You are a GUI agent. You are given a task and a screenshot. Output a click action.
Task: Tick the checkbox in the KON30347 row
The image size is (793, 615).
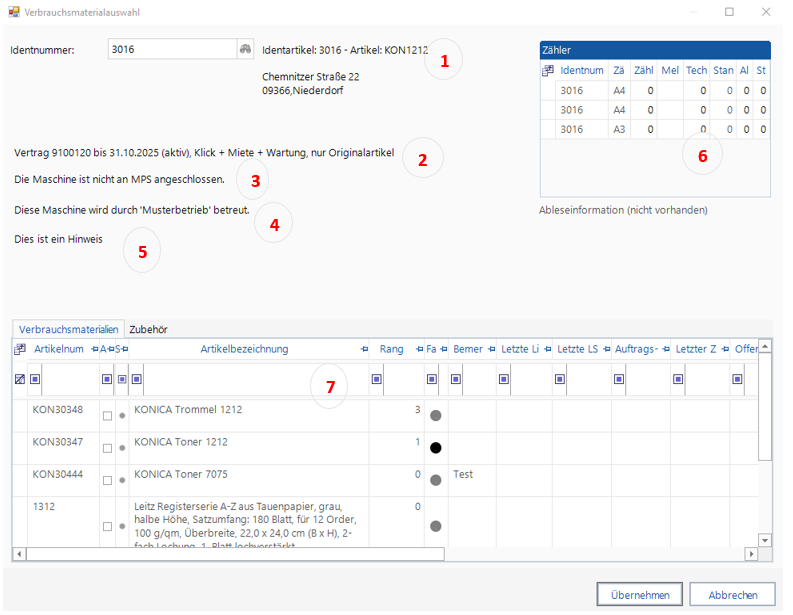(x=107, y=448)
